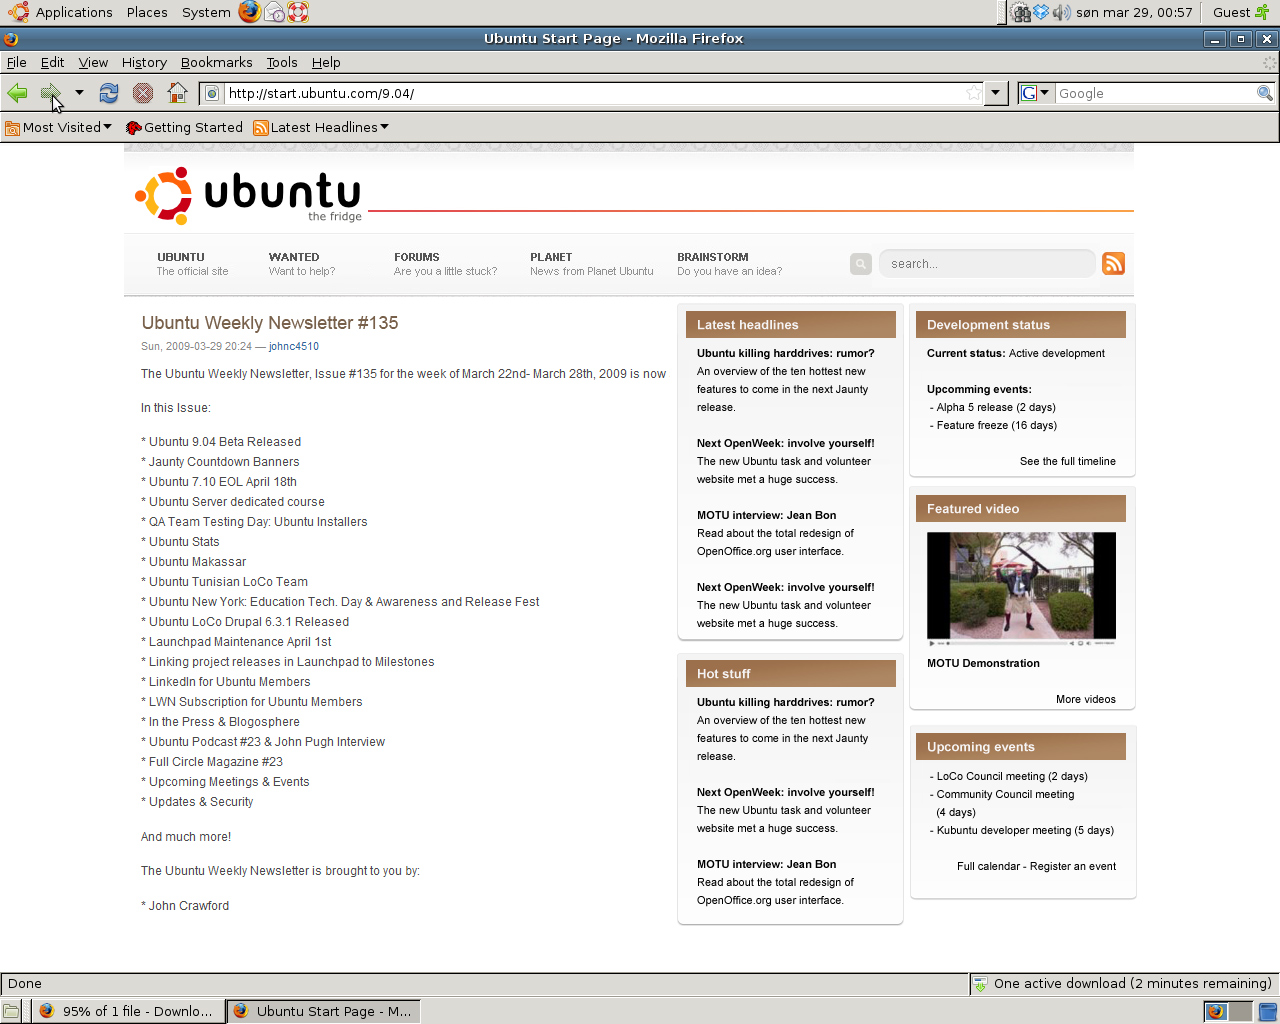This screenshot has width=1280, height=1024.
Task: Open the Help menu in Firefox
Action: [x=326, y=62]
